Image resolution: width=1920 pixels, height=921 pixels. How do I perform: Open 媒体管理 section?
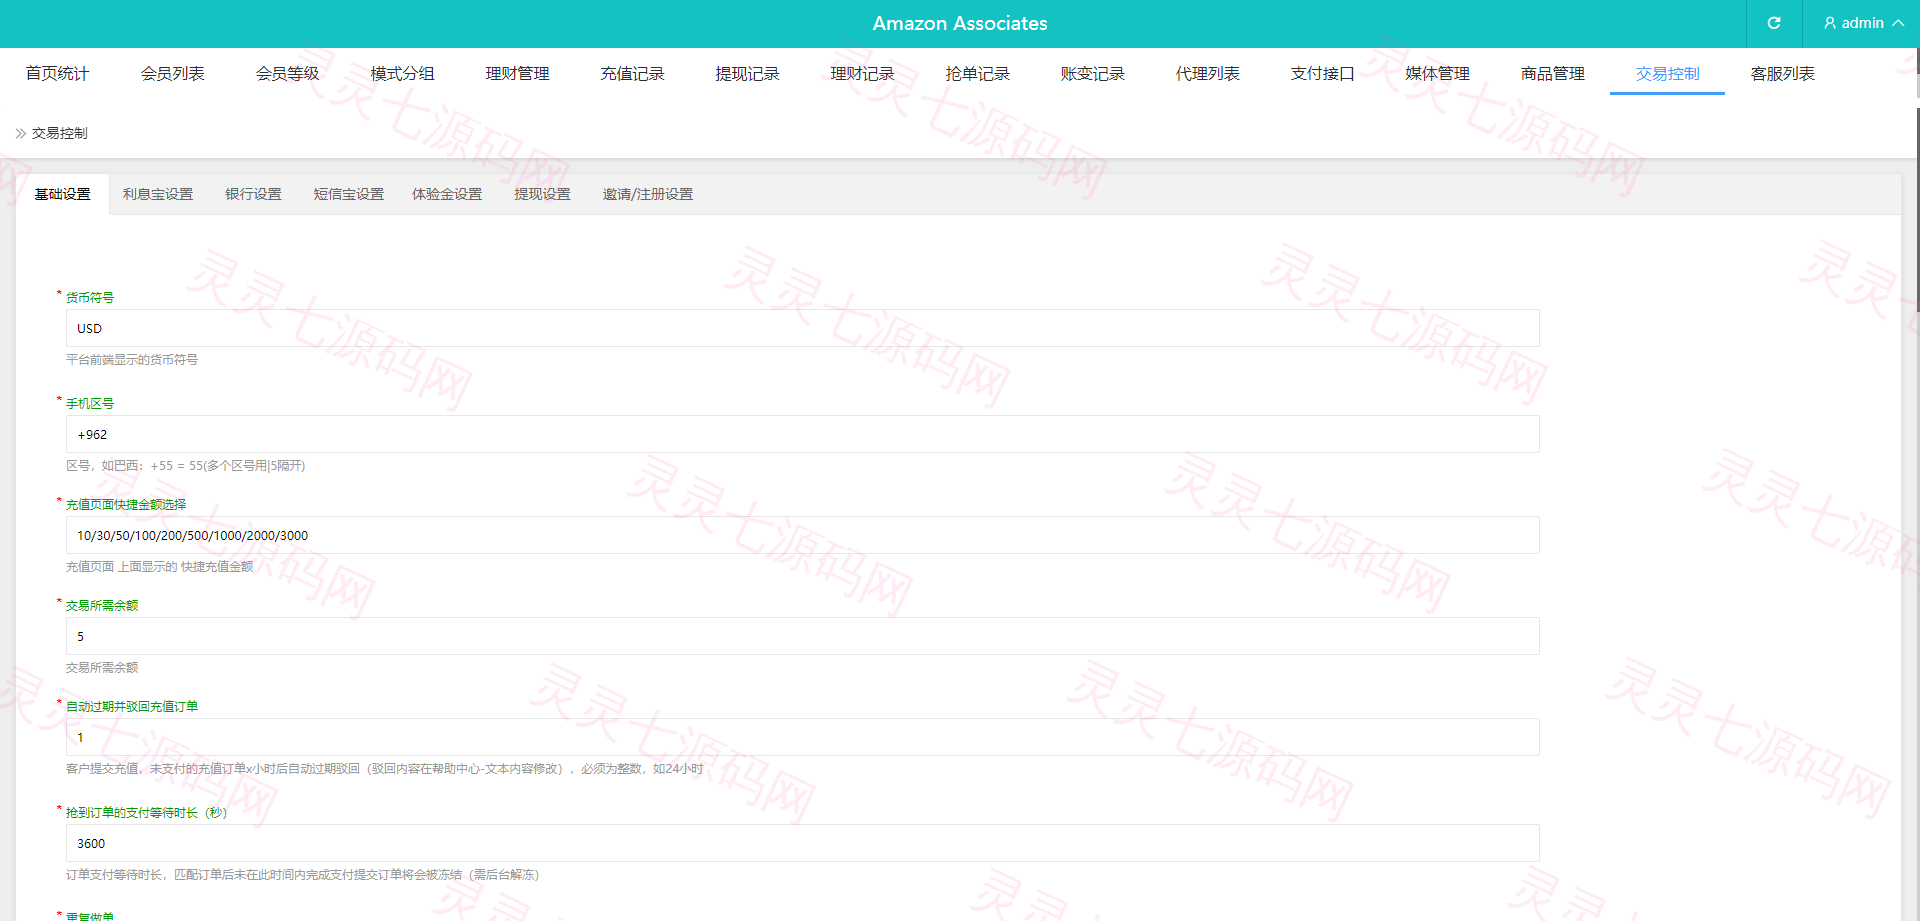1437,73
